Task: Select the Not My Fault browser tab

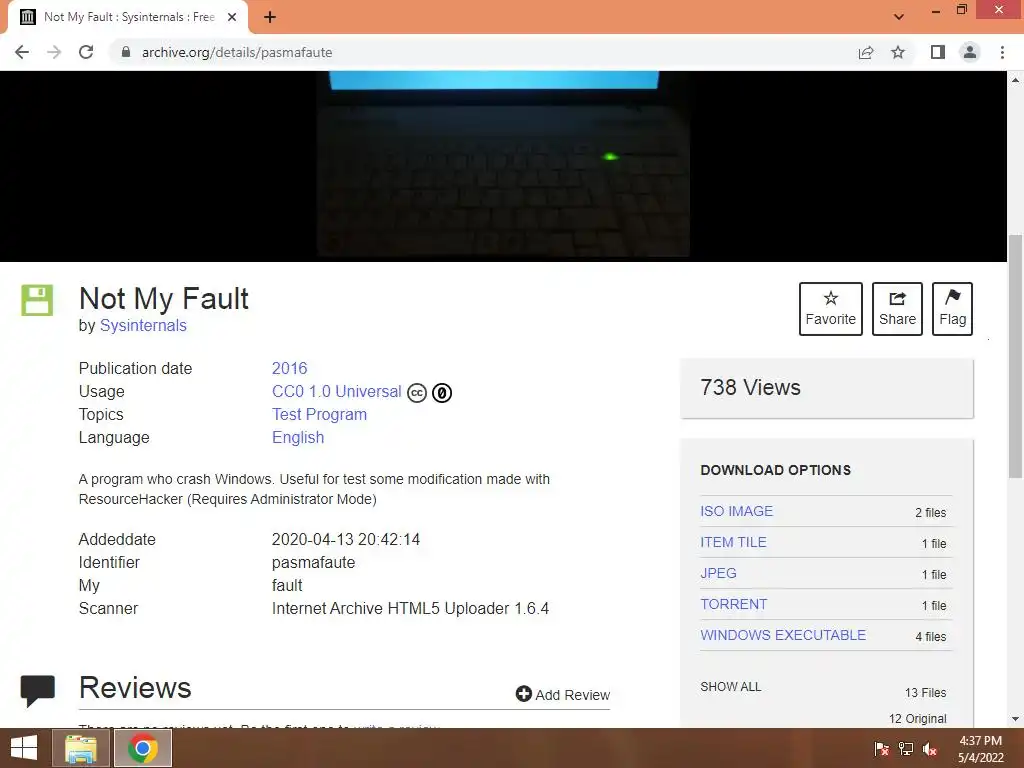Action: tap(128, 17)
